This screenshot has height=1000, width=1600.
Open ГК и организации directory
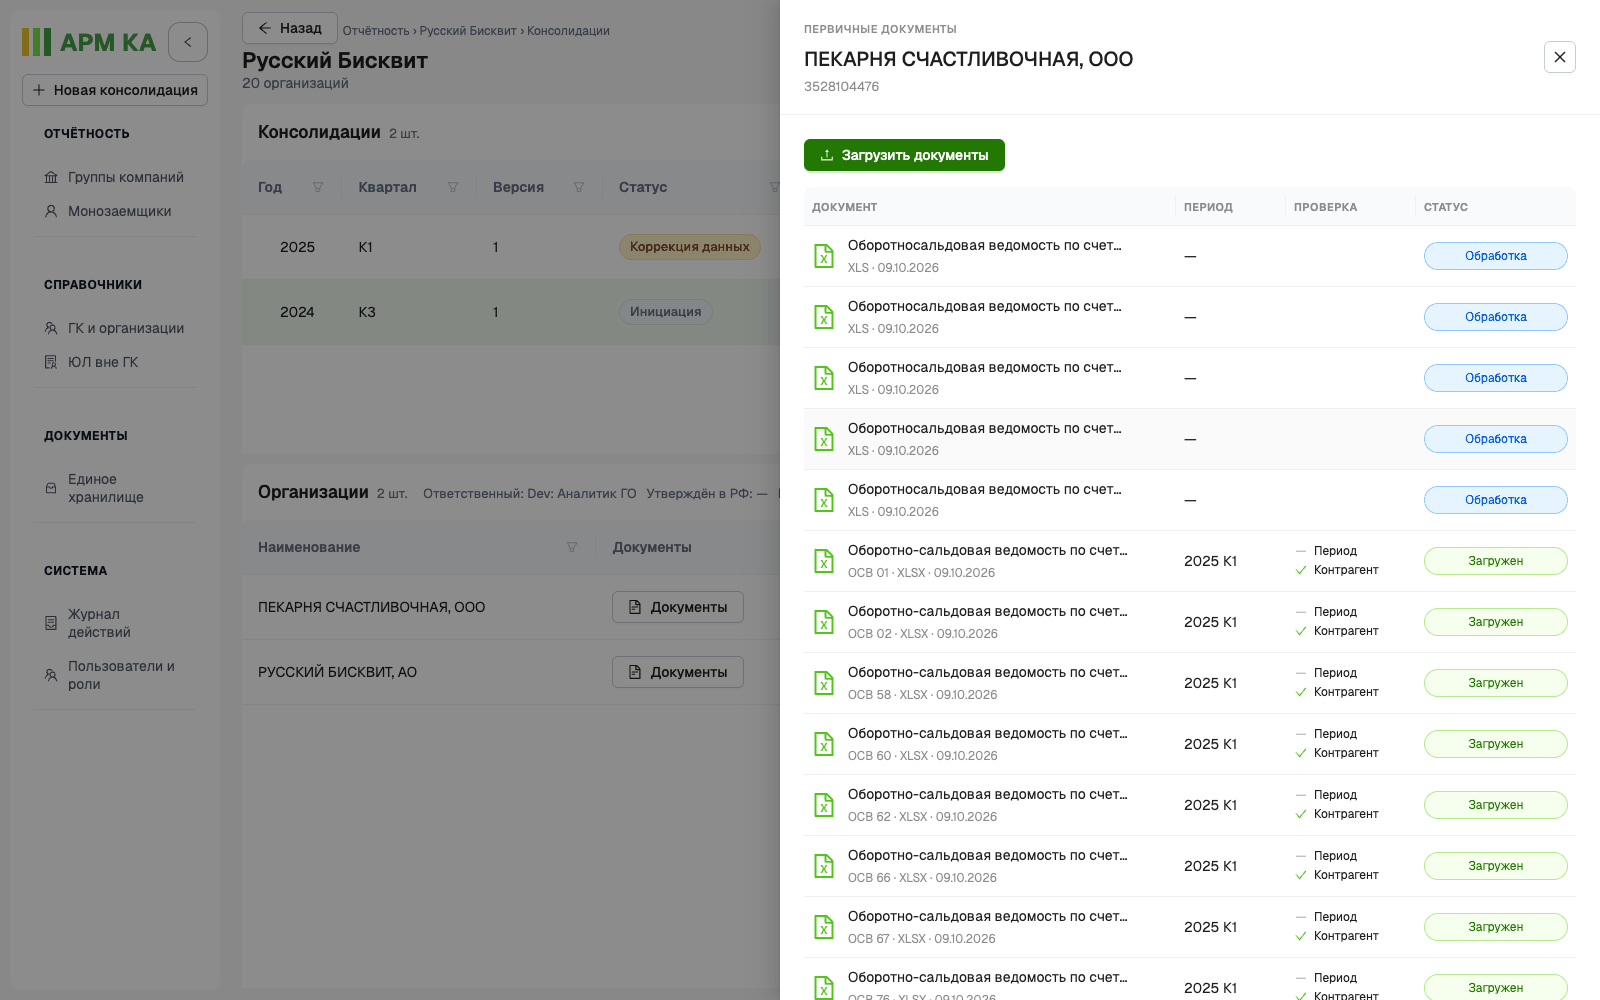(x=114, y=328)
